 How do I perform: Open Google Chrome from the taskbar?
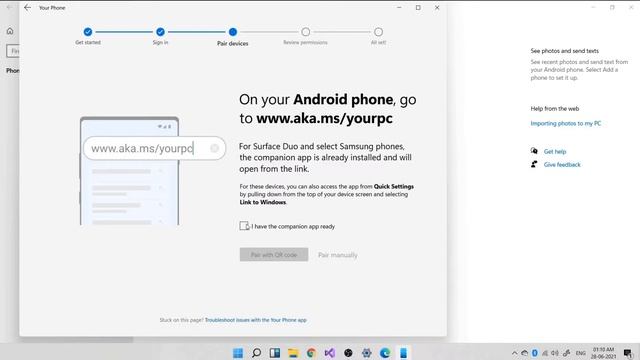pyautogui.click(x=311, y=353)
